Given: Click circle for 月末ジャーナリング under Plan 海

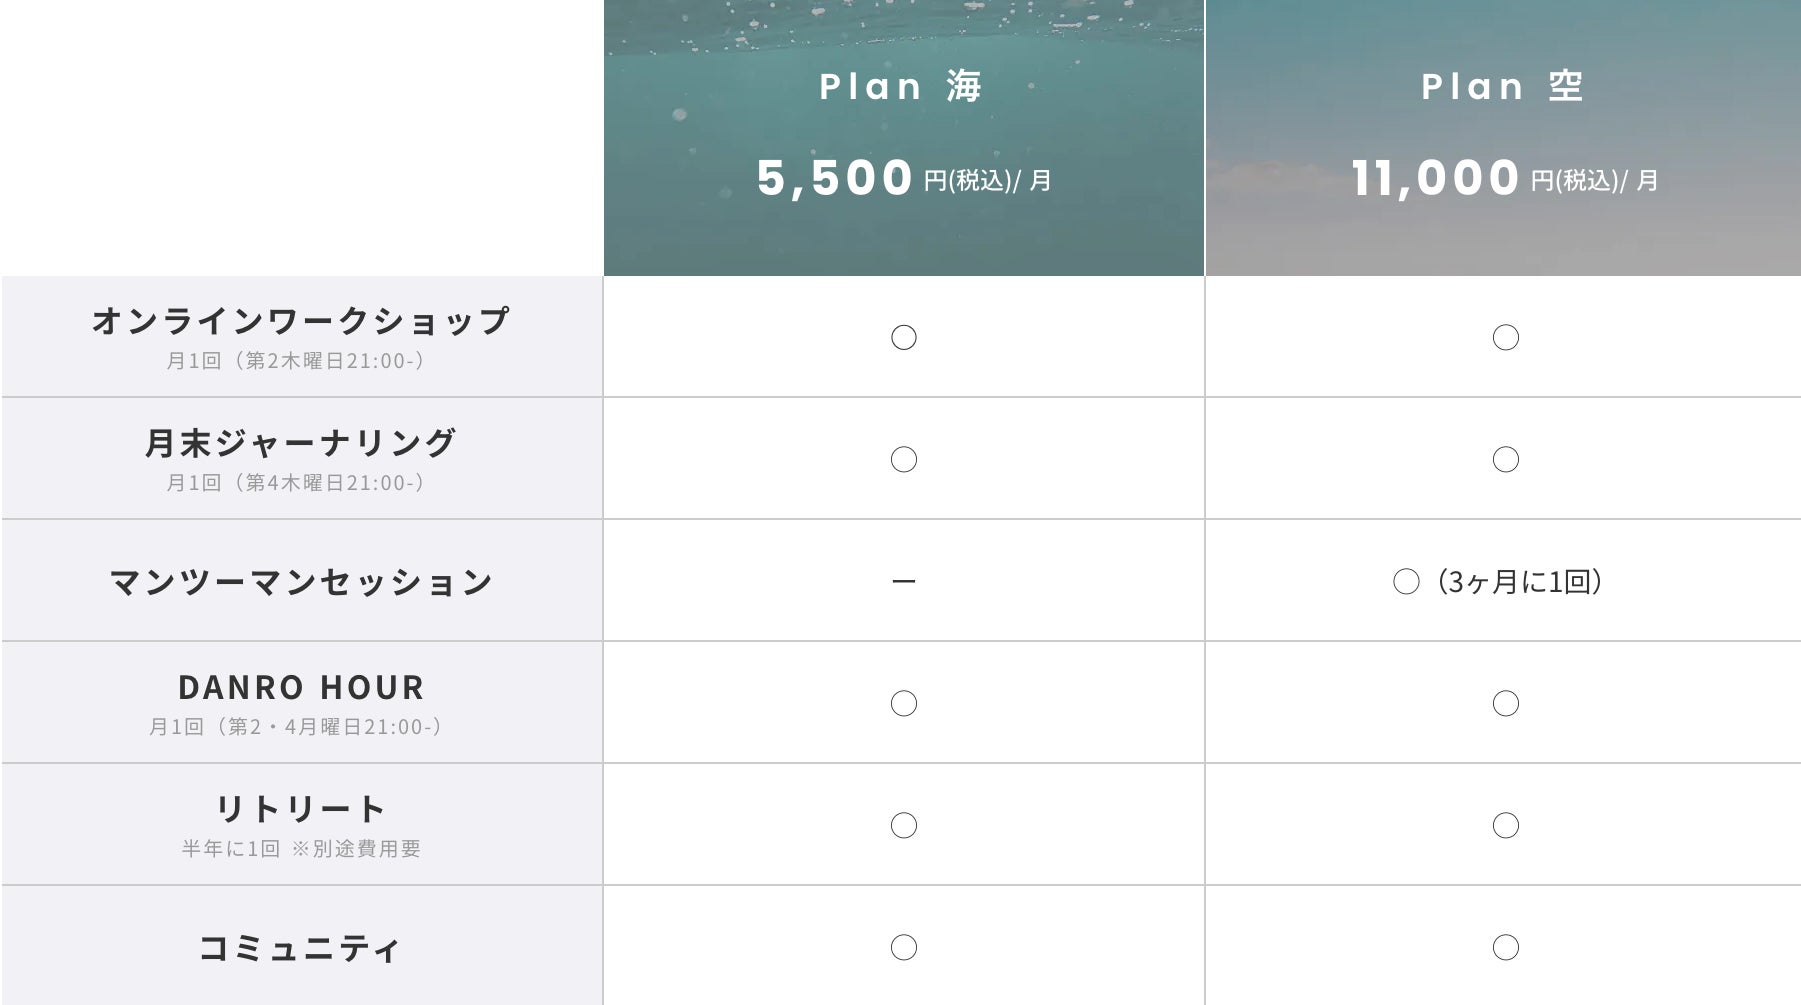Looking at the screenshot, I should [x=903, y=460].
